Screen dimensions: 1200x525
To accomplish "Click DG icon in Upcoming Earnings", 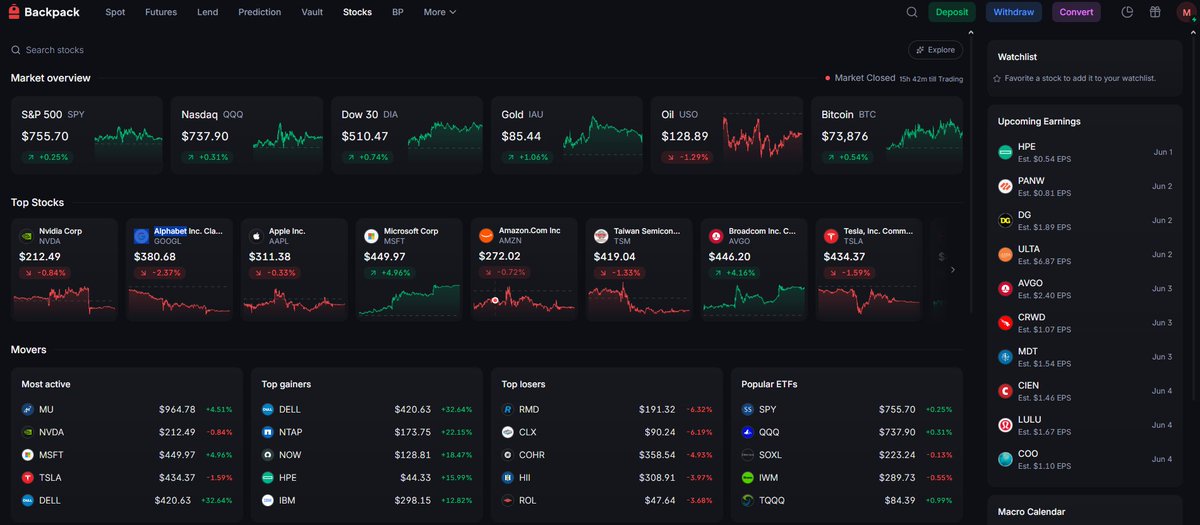I will click(1005, 220).
